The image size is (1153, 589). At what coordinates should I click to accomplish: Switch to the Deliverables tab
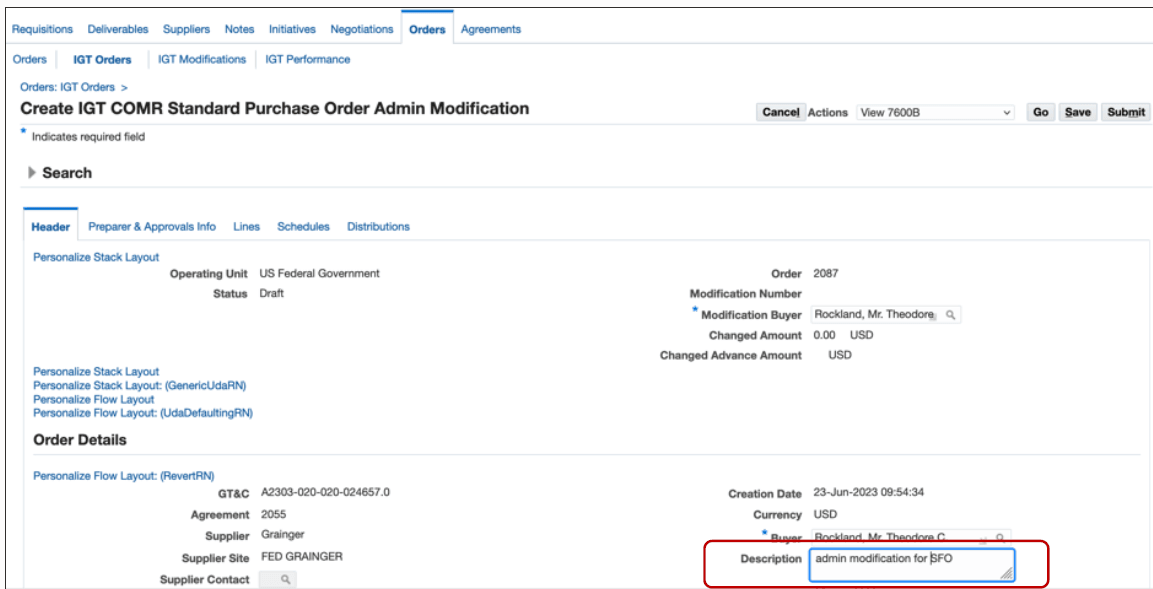tap(118, 29)
